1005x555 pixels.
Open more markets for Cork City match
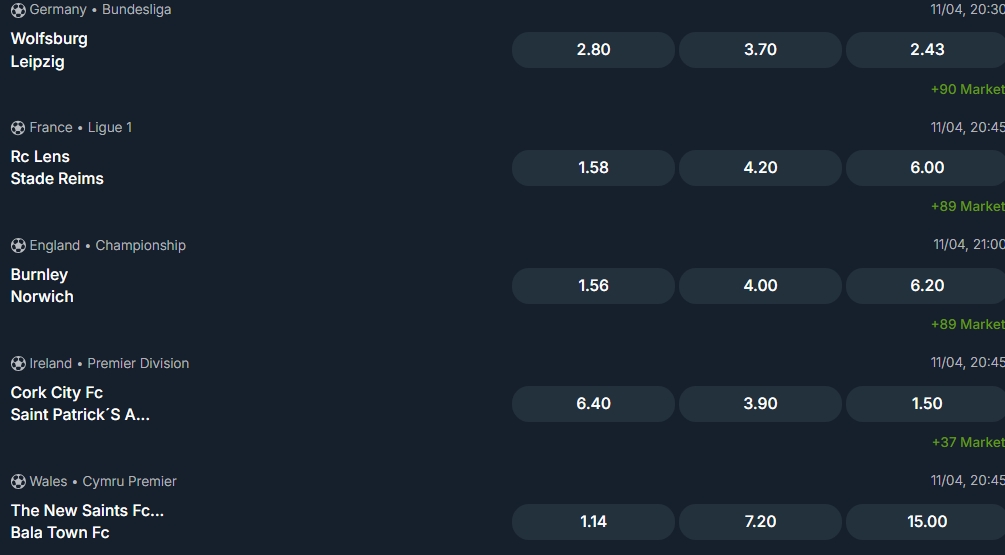click(966, 443)
